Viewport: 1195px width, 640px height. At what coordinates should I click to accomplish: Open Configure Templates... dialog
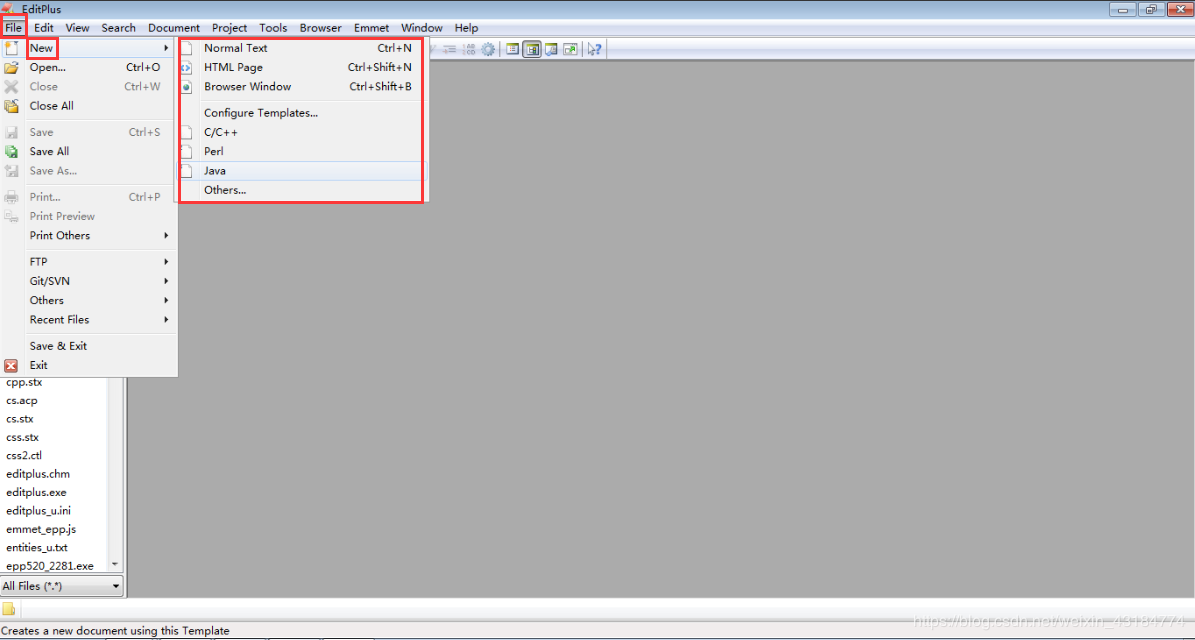(x=261, y=113)
